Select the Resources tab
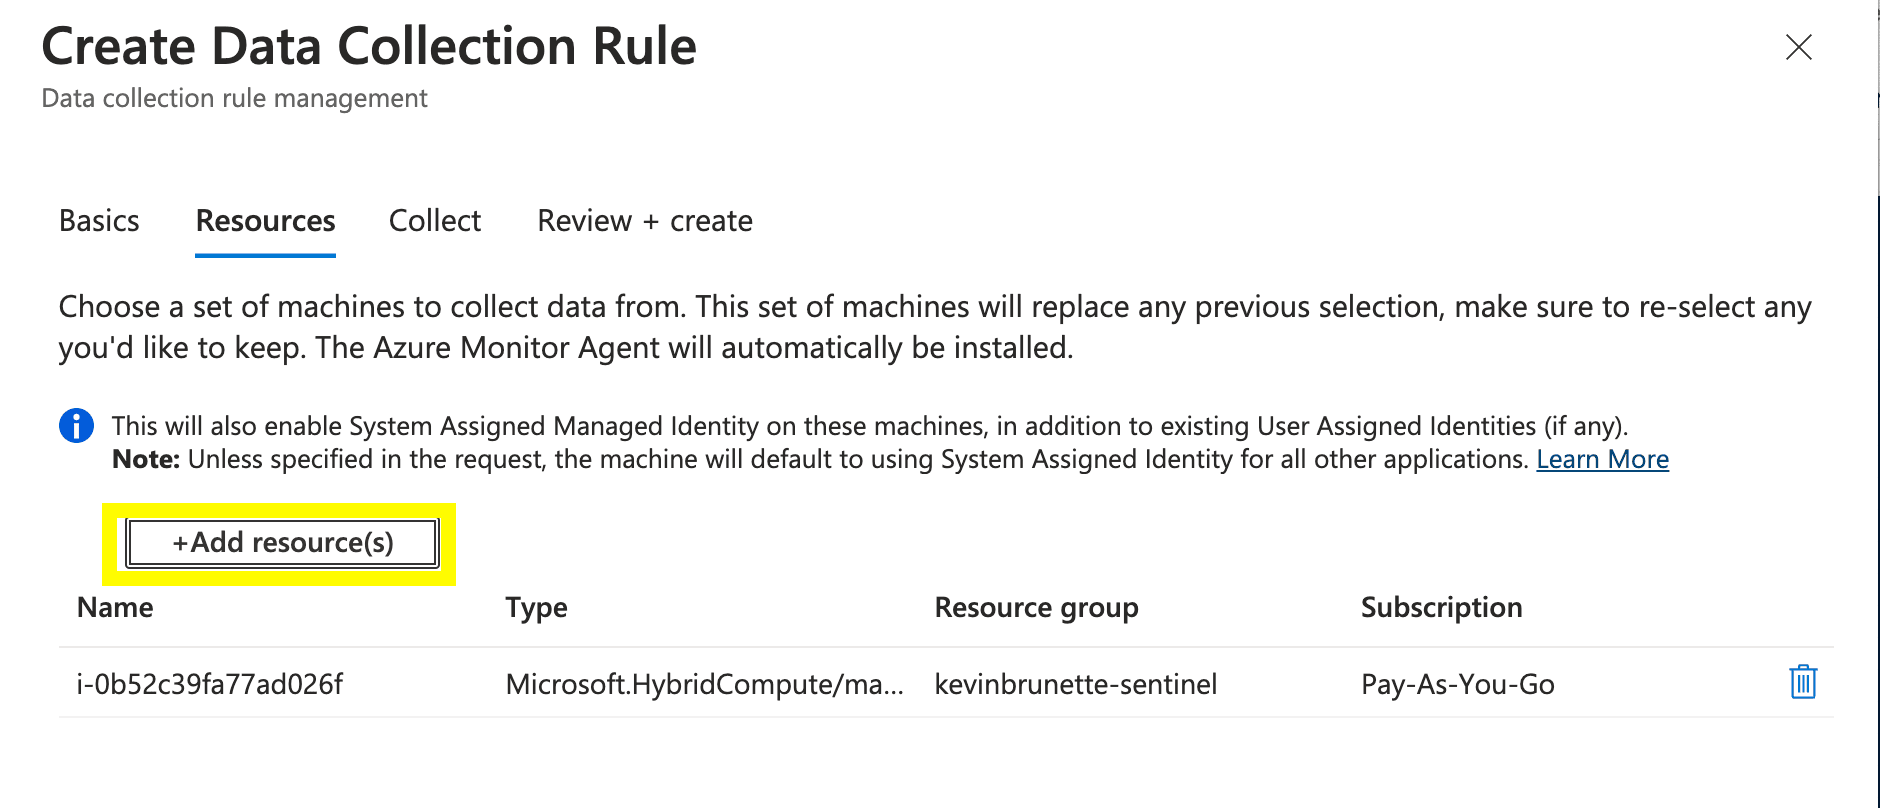Screen dimensions: 1880x808 tap(265, 221)
